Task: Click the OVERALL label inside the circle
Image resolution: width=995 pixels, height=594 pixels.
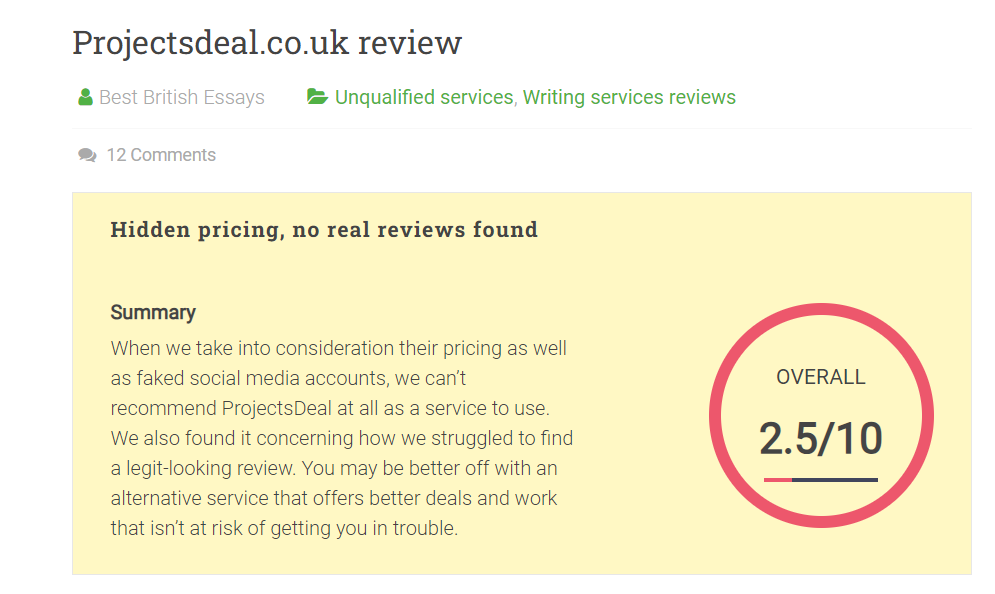Action: [820, 377]
